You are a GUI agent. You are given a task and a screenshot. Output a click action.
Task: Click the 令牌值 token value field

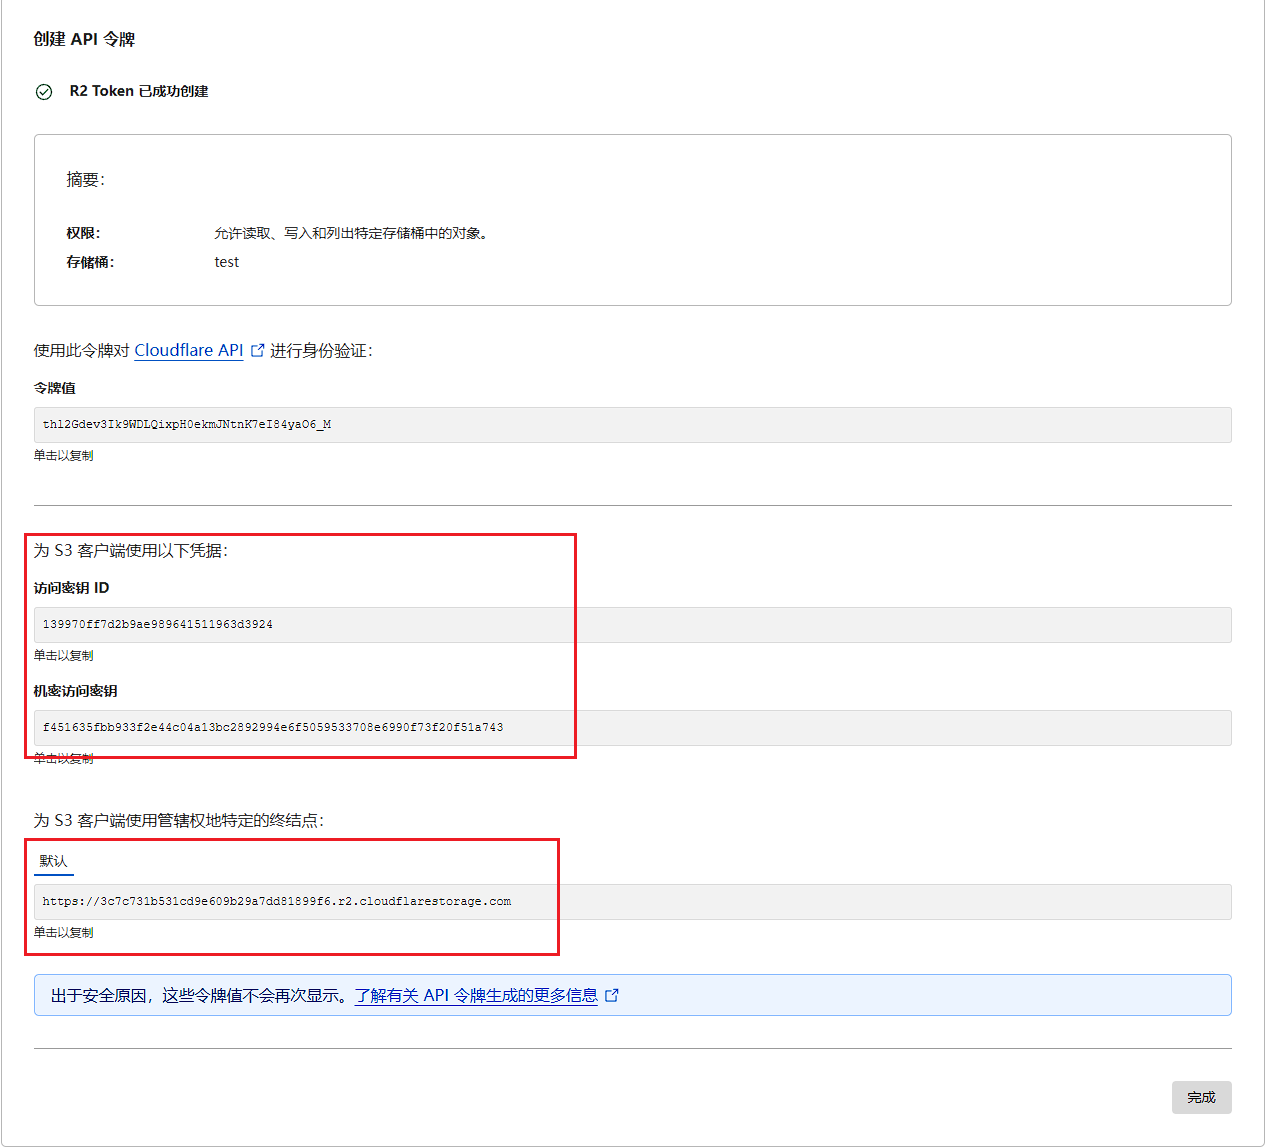coord(632,425)
